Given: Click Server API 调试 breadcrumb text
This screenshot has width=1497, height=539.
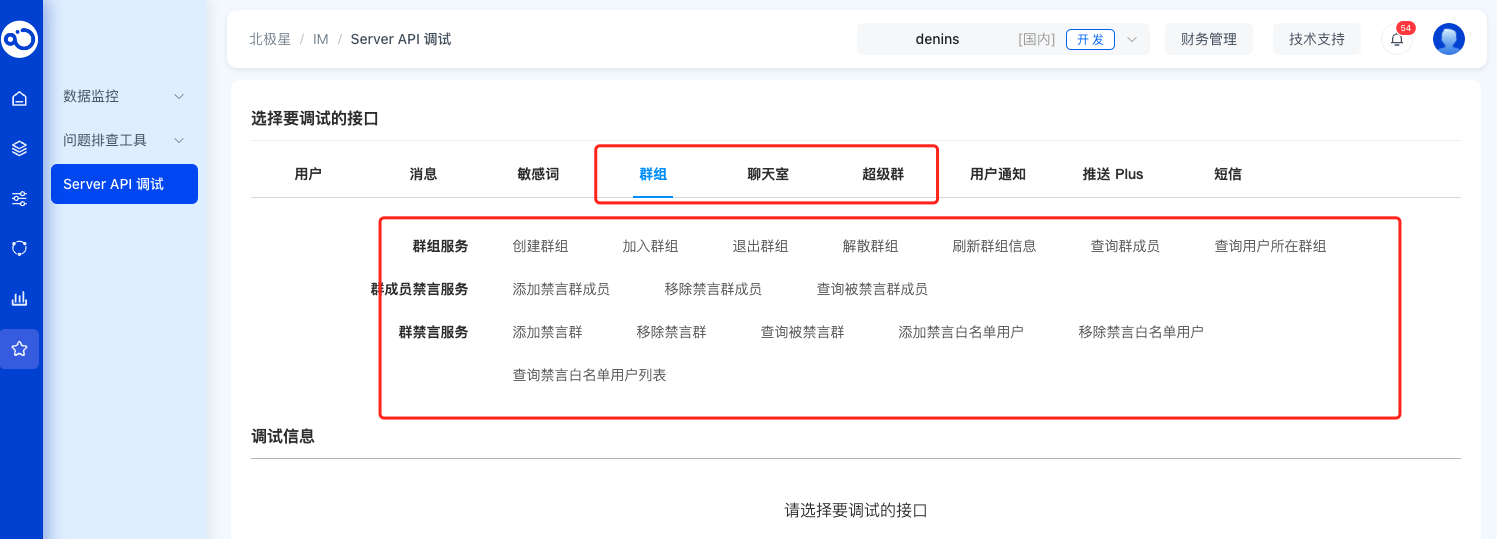Looking at the screenshot, I should [401, 39].
